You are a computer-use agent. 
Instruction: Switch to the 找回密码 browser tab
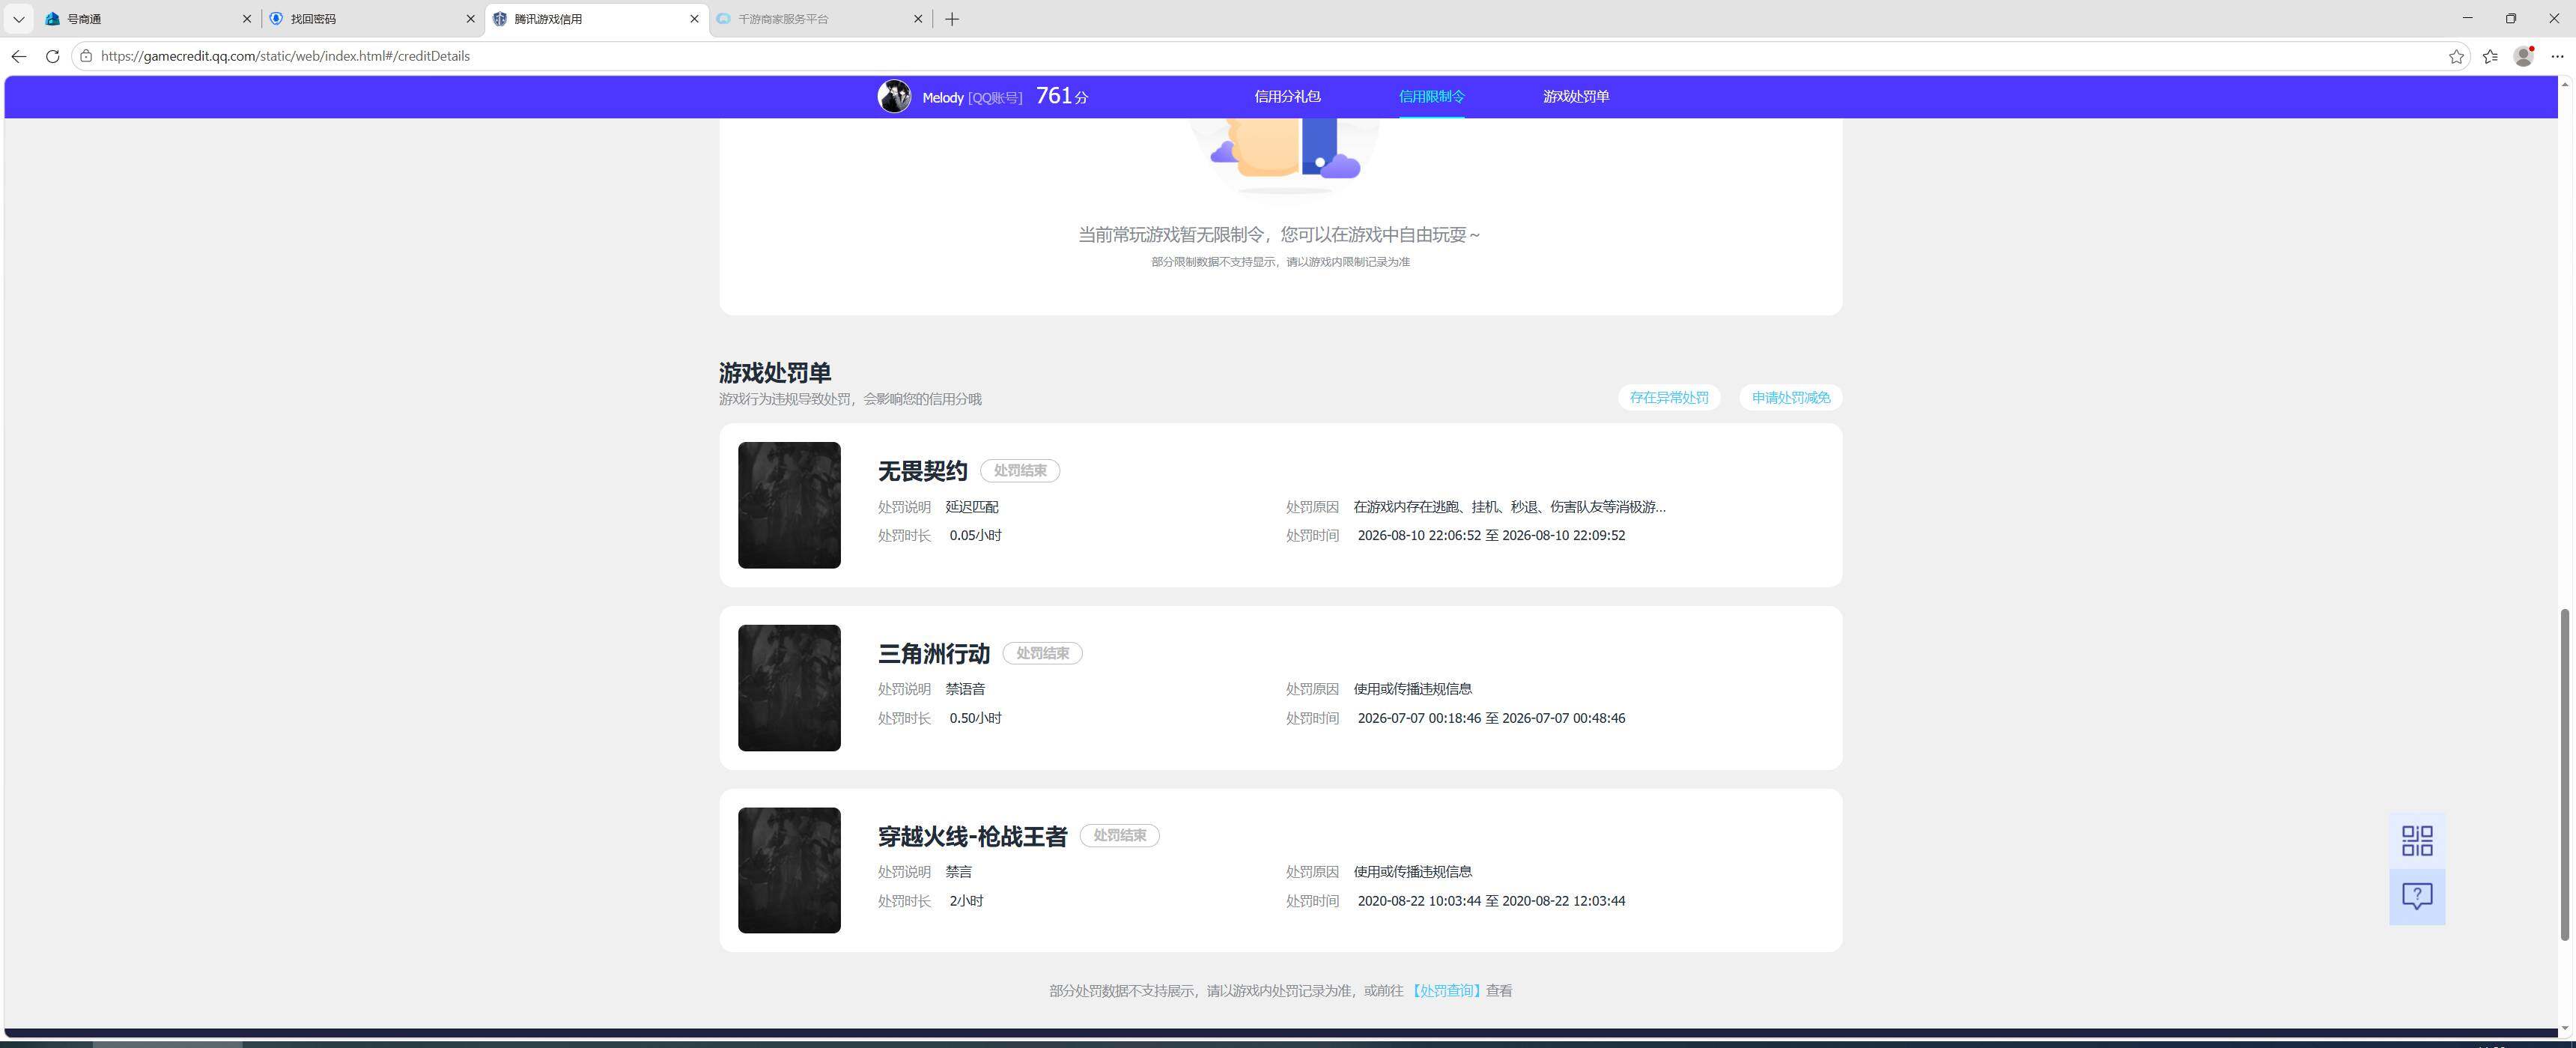[x=371, y=19]
